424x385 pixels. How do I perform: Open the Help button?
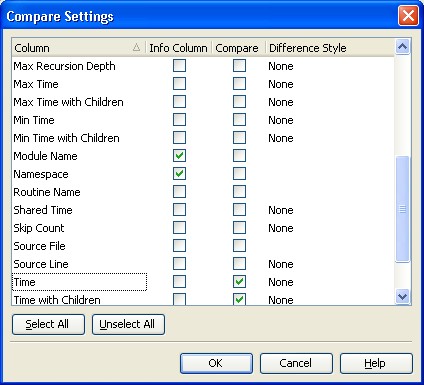click(x=376, y=363)
